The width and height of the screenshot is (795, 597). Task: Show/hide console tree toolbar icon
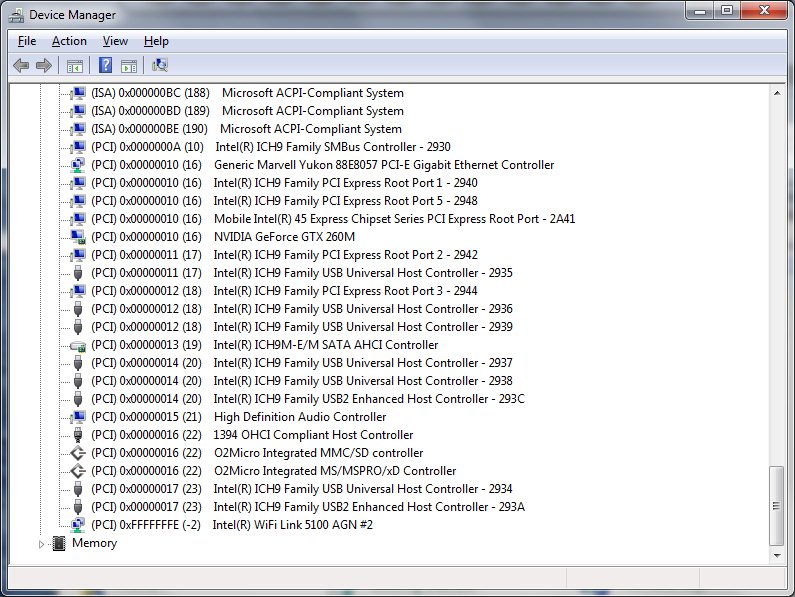pyautogui.click(x=75, y=65)
